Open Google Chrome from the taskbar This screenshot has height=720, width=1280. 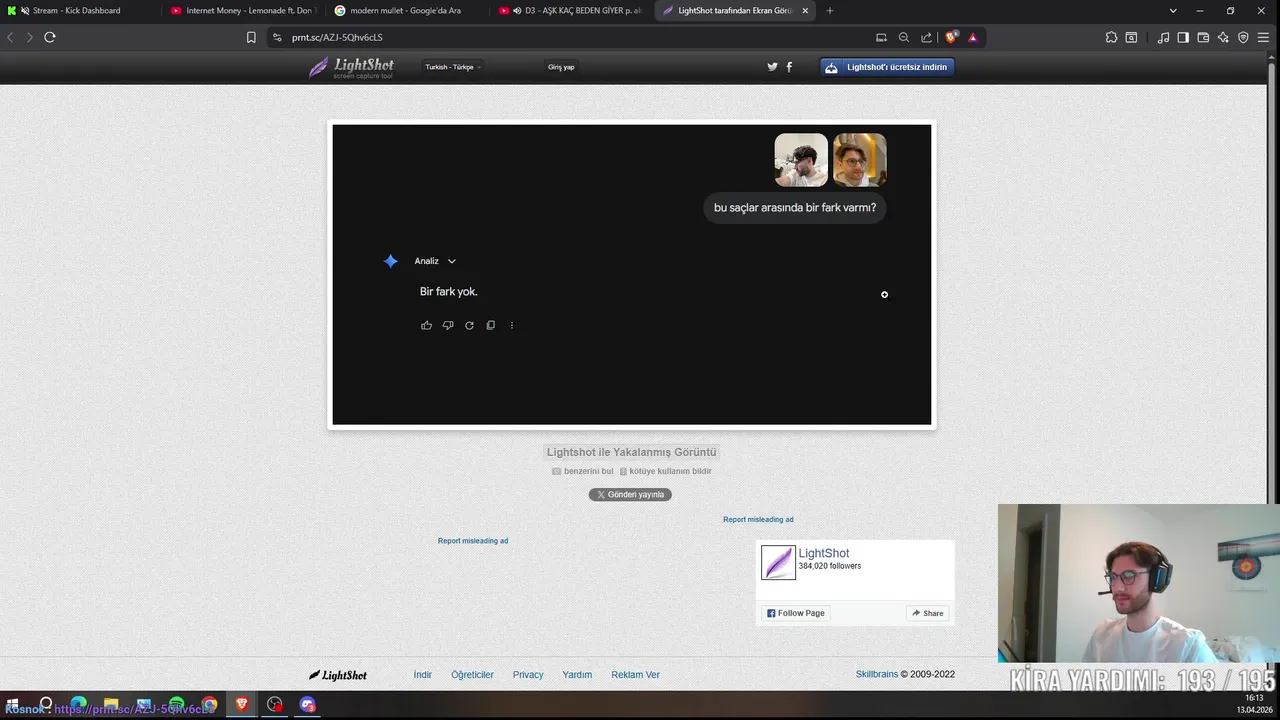(x=209, y=705)
